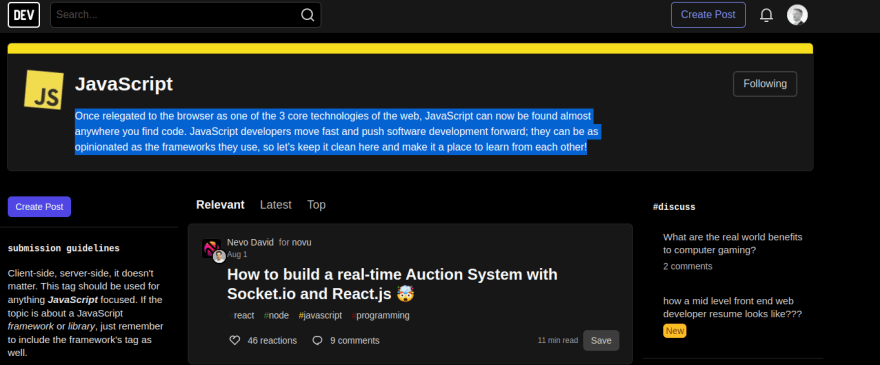Open the #discuss sidebar heading

(x=674, y=207)
